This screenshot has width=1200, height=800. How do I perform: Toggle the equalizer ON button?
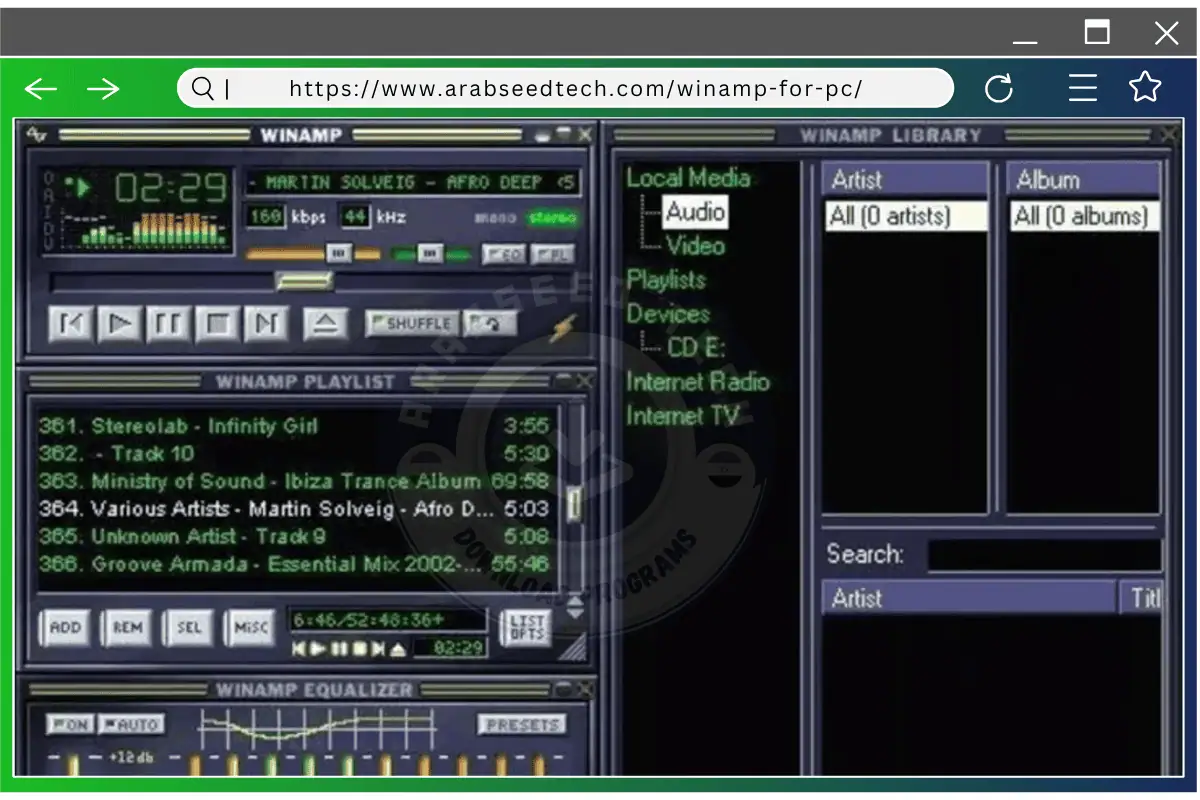pyautogui.click(x=69, y=724)
